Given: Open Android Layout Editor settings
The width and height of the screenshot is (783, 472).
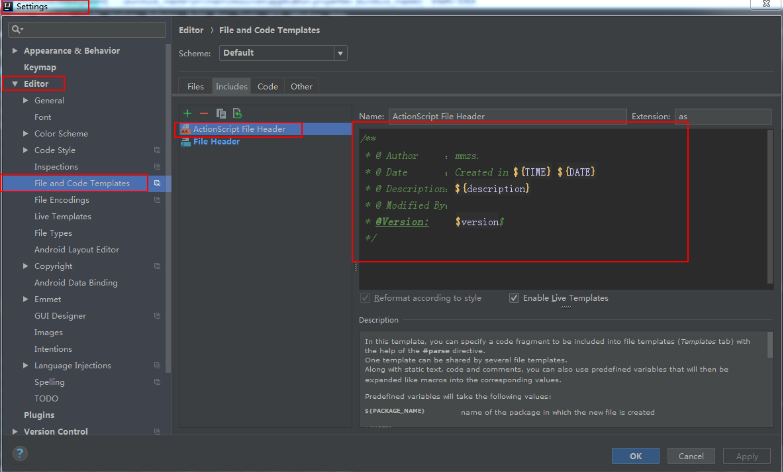Looking at the screenshot, I should point(77,250).
